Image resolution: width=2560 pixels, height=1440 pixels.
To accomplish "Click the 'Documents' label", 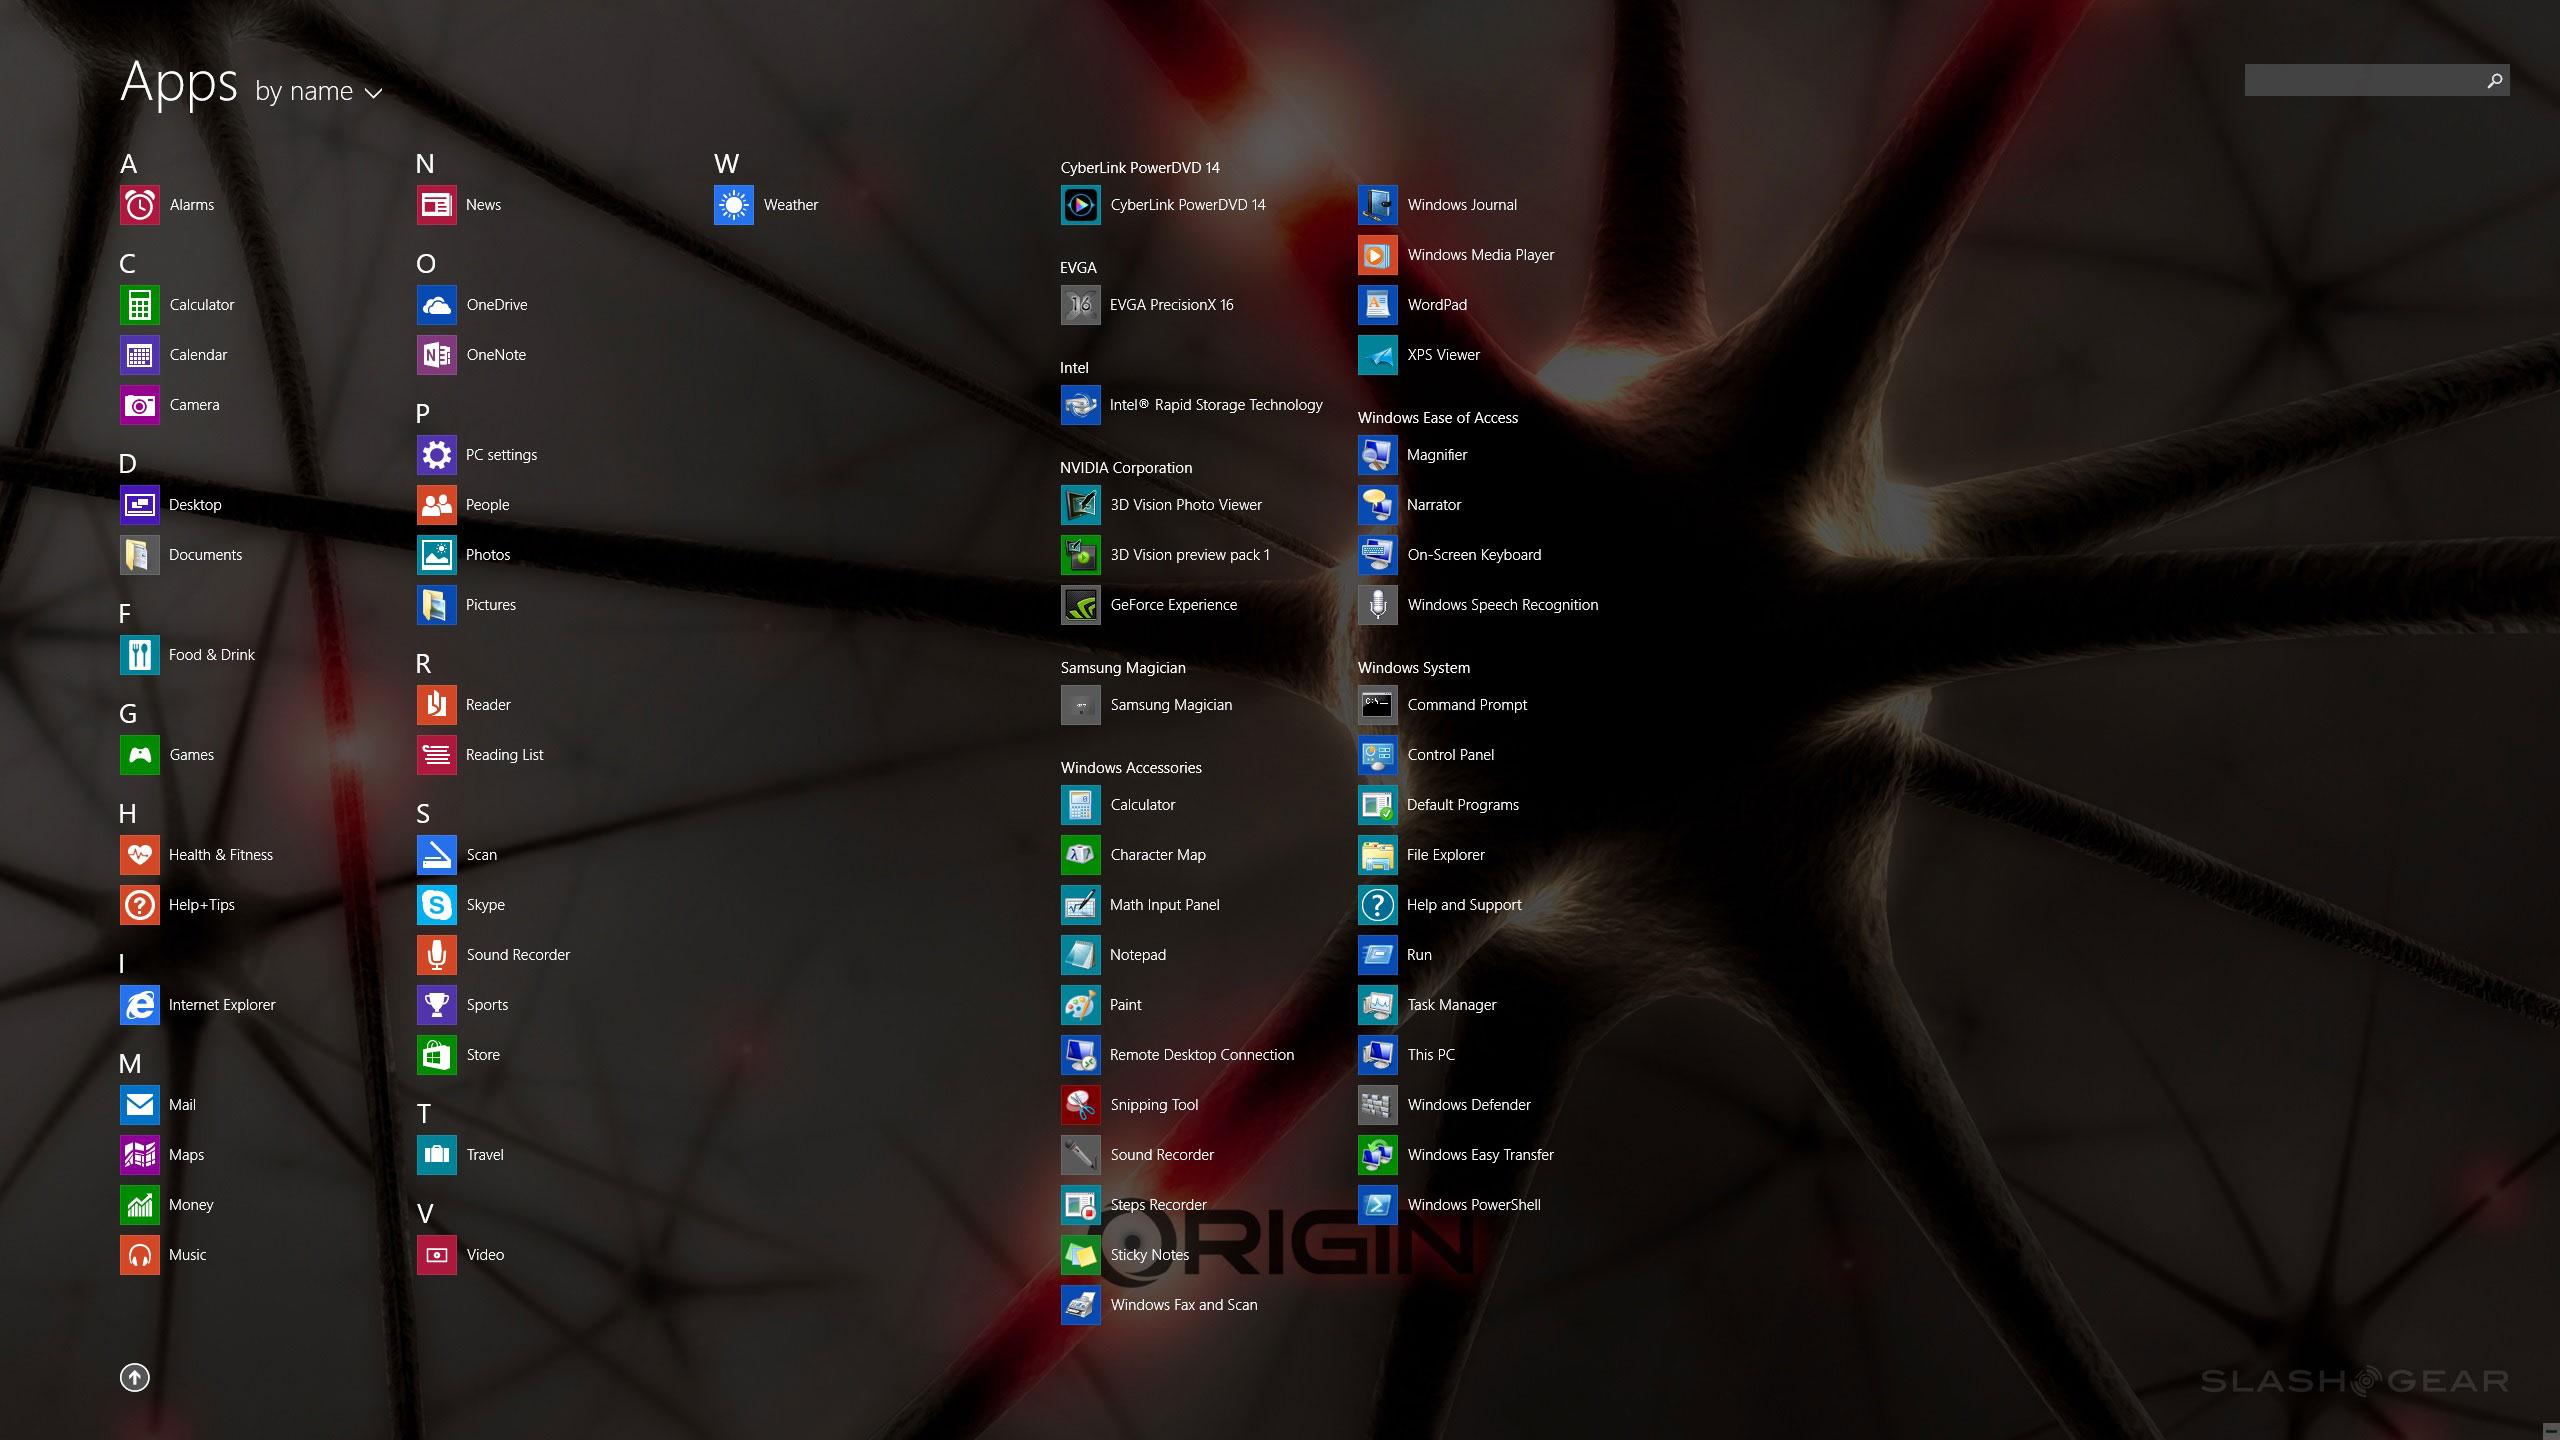I will point(205,555).
